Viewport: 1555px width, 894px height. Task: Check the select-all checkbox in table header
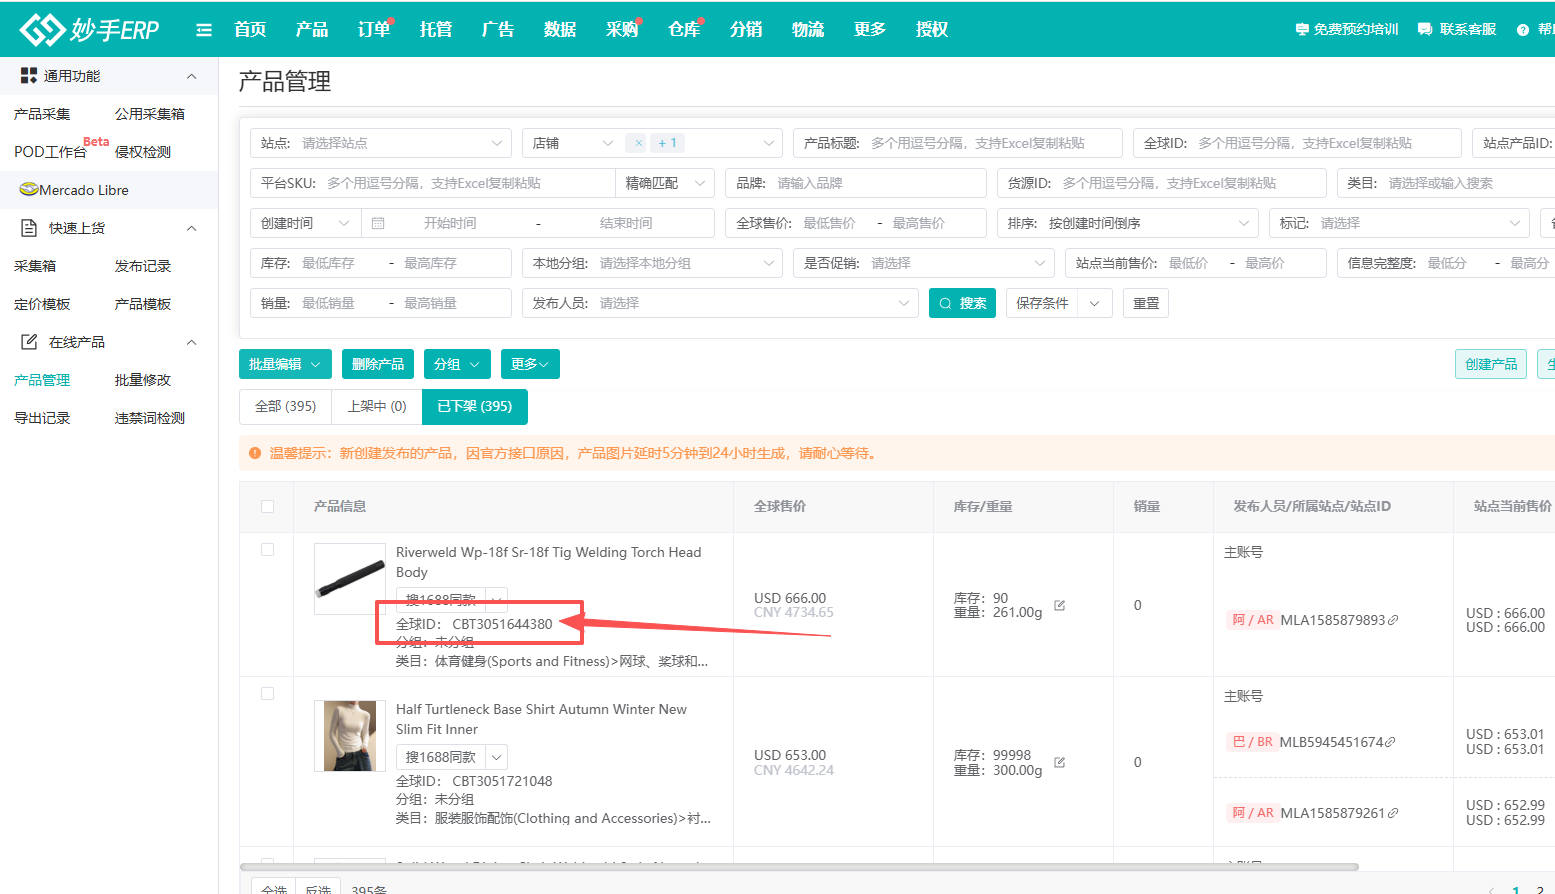coord(267,506)
